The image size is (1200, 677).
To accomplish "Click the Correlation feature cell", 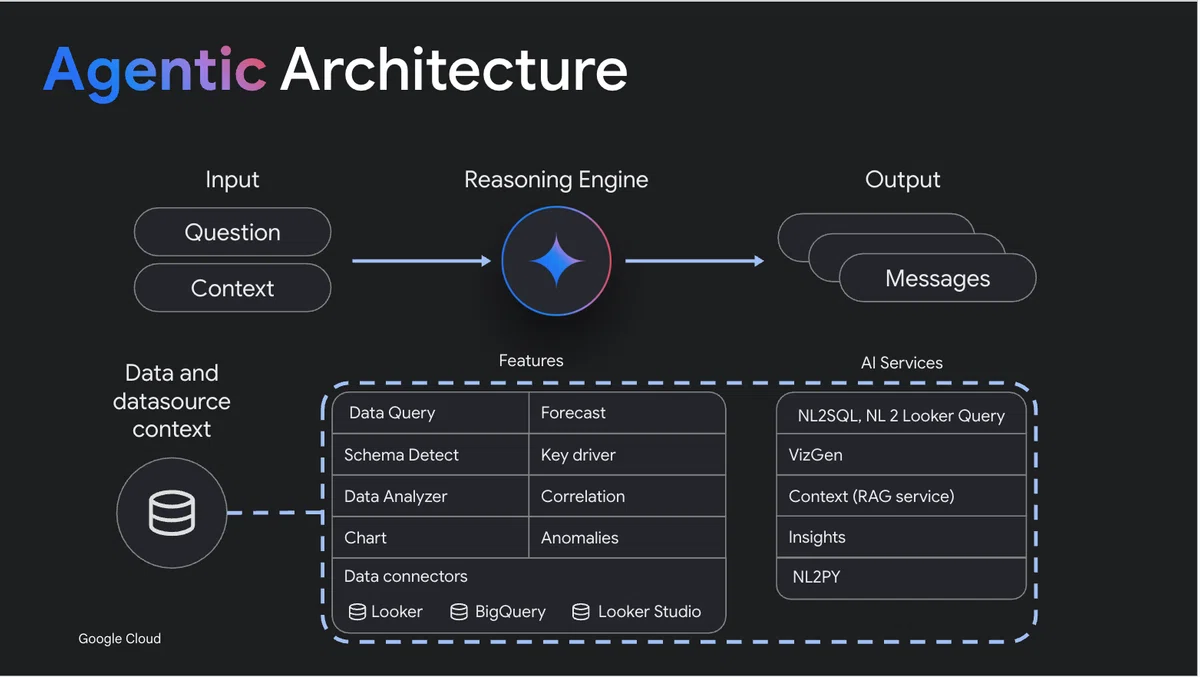I will tap(627, 496).
